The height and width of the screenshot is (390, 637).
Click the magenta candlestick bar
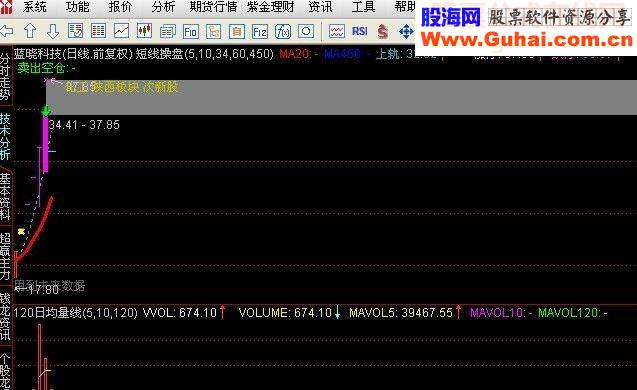click(46, 144)
